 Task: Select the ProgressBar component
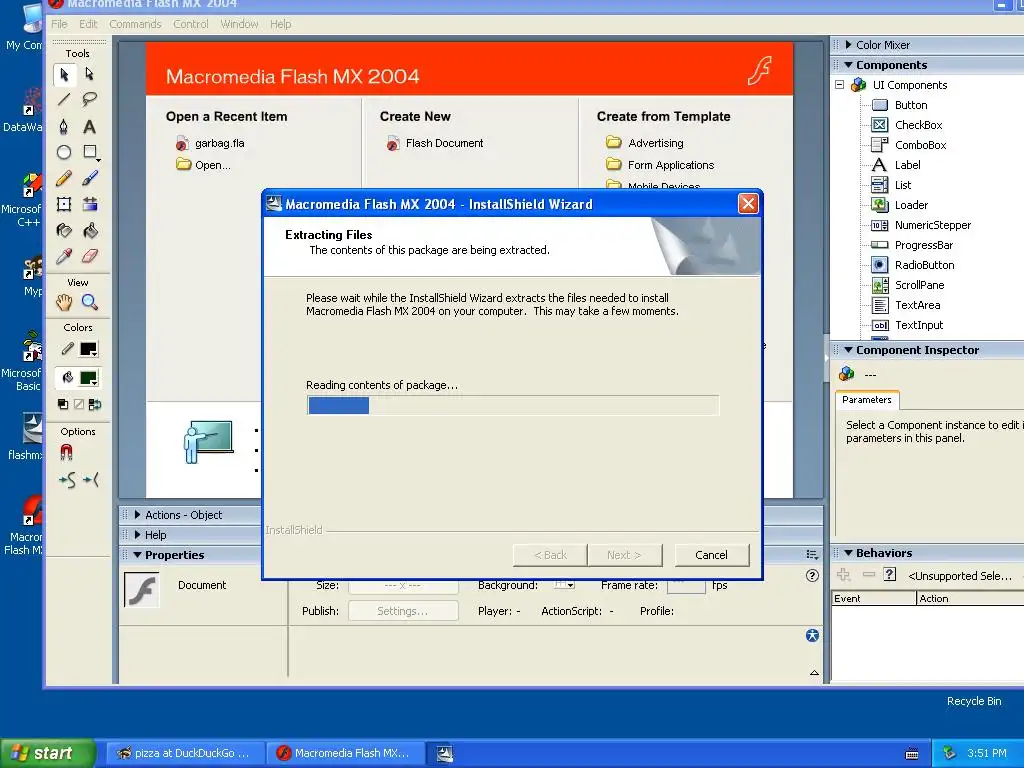coord(912,245)
